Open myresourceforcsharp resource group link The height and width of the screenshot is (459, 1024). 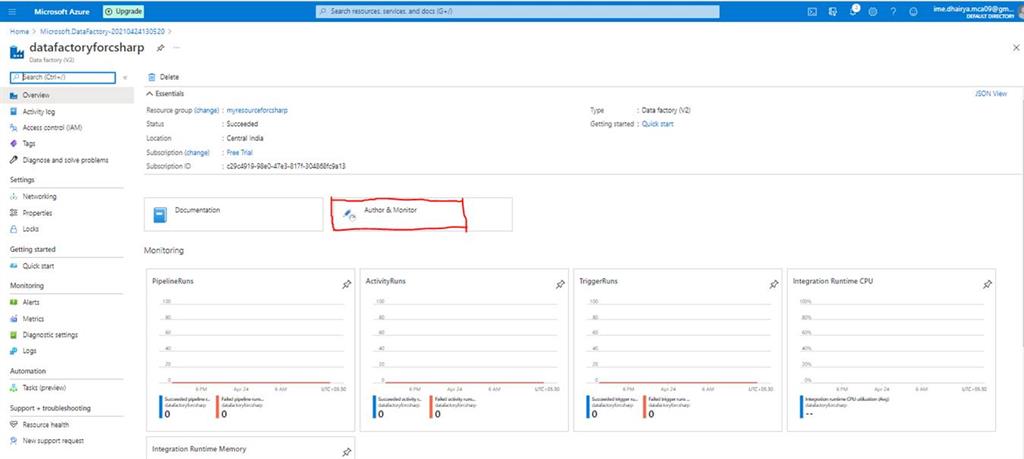[257, 110]
